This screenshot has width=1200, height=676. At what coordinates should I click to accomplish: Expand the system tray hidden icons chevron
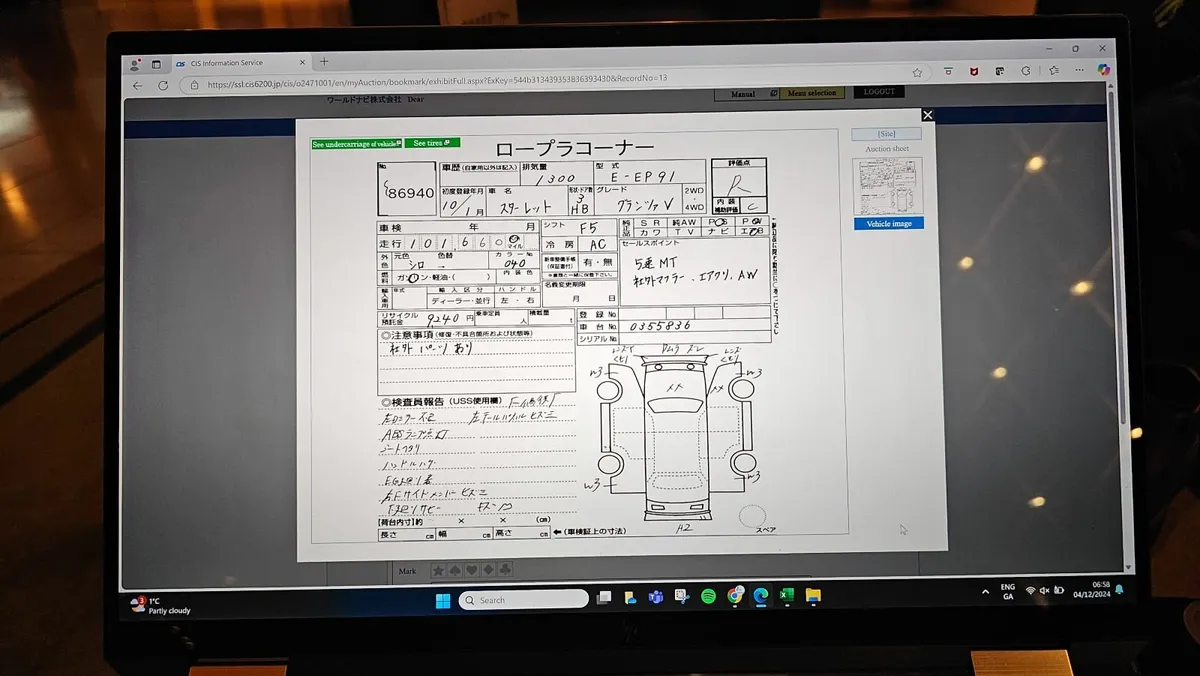pyautogui.click(x=985, y=591)
